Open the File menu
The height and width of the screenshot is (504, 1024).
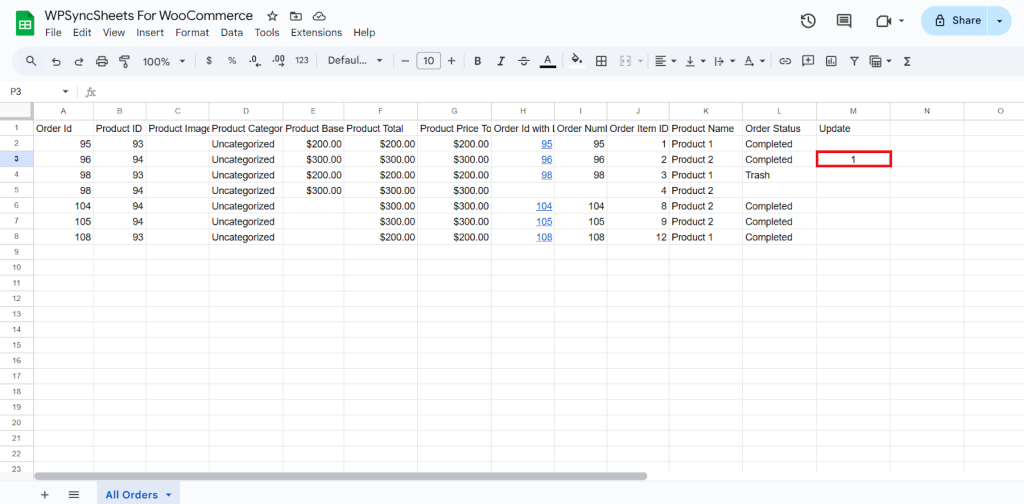click(54, 33)
